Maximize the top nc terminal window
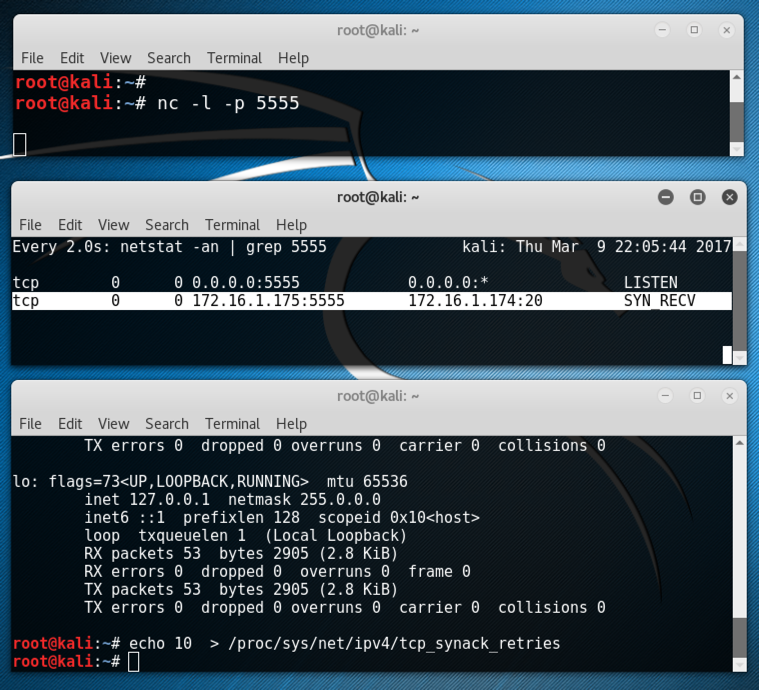 pyautogui.click(x=694, y=30)
